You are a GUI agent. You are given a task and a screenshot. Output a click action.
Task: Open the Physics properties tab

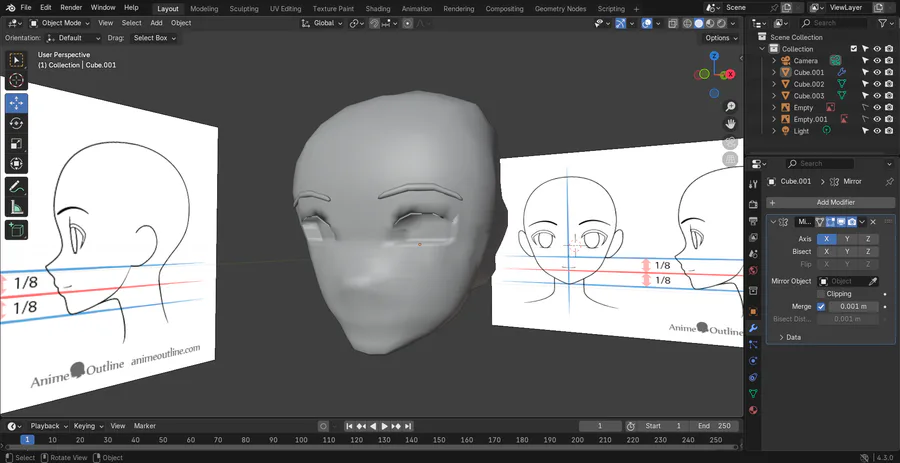pos(754,361)
